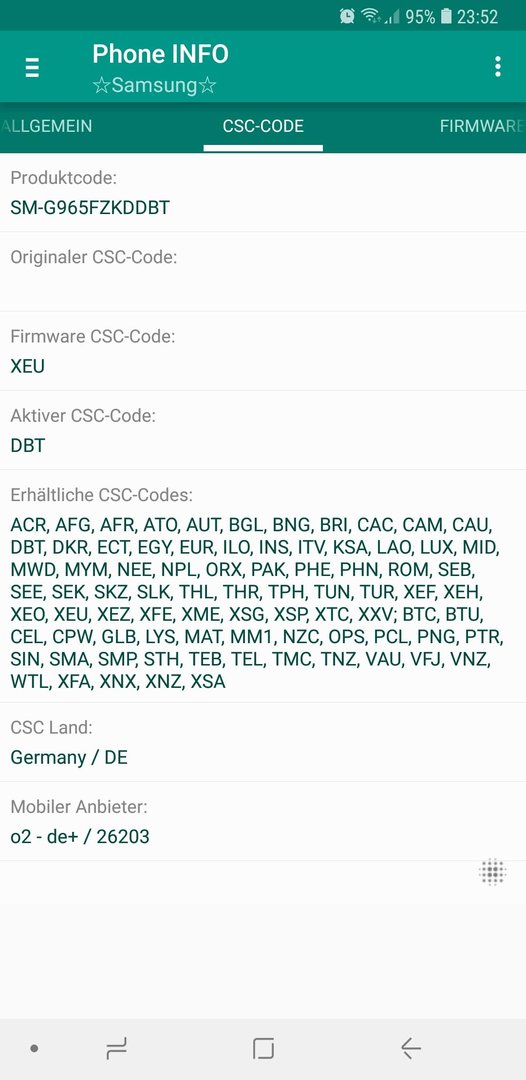Open the three-dot overflow menu

coord(497,67)
